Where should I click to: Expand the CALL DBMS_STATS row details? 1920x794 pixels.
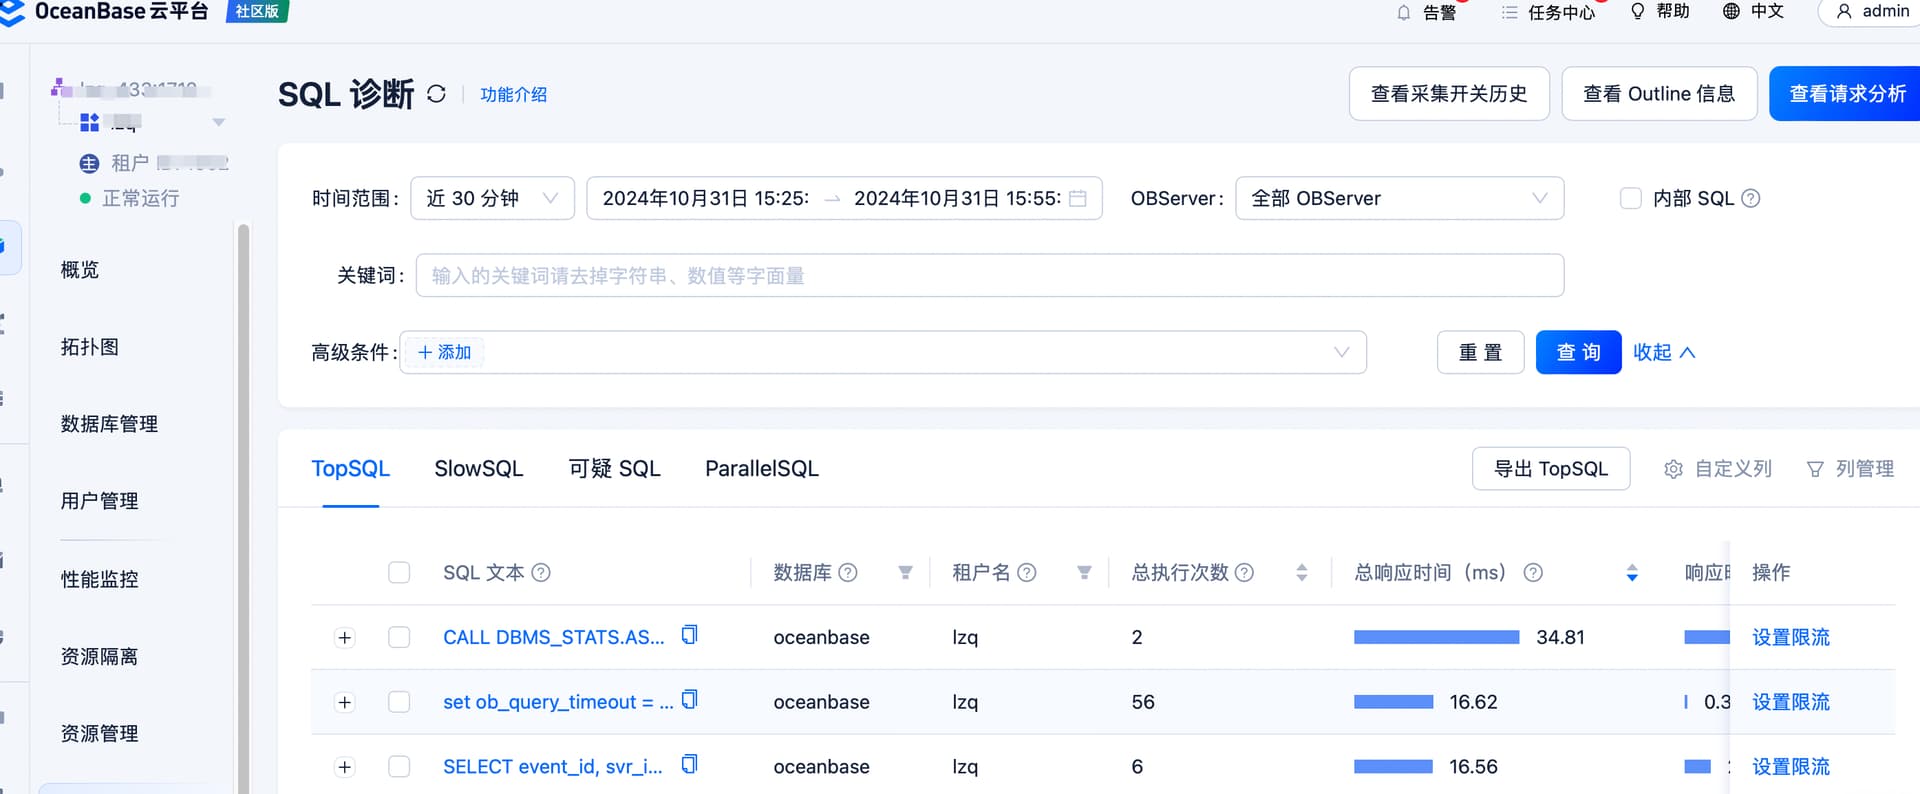345,638
